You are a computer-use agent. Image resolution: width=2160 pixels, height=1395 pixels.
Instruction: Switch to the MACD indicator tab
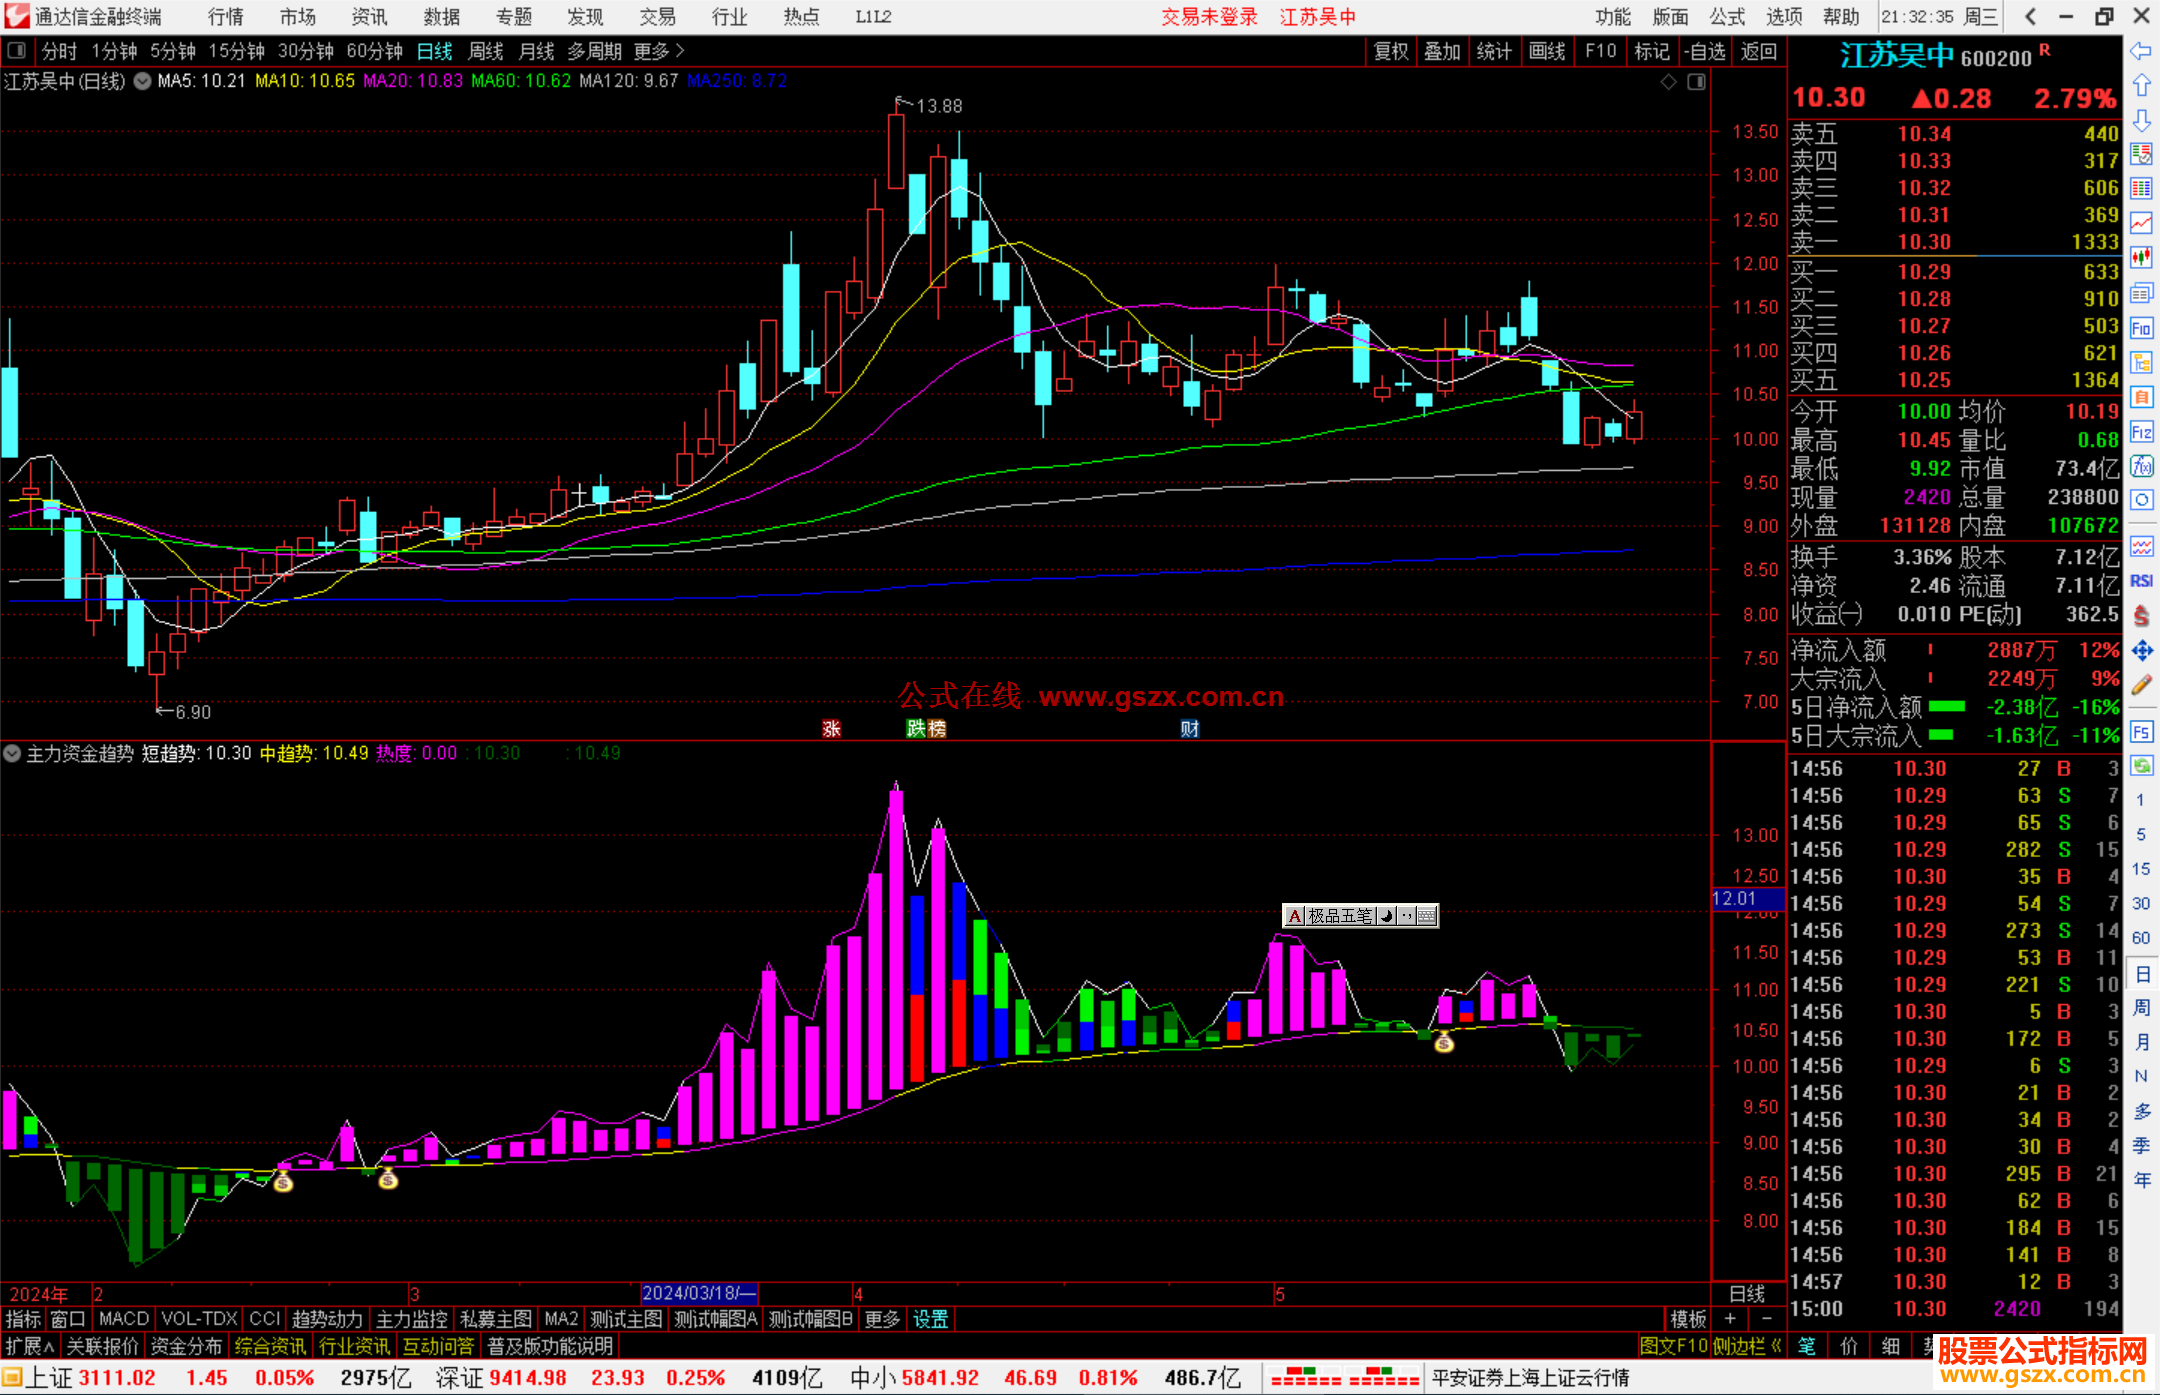click(123, 1319)
